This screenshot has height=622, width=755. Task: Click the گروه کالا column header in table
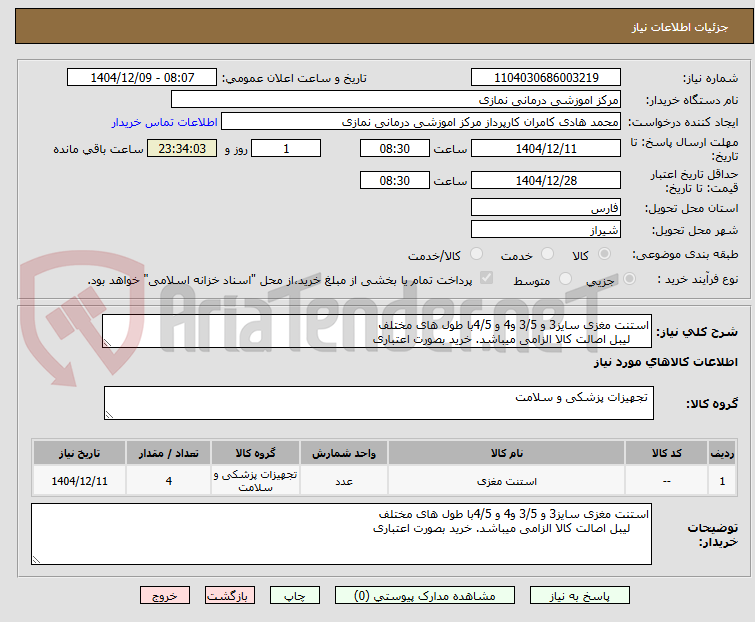click(x=255, y=453)
